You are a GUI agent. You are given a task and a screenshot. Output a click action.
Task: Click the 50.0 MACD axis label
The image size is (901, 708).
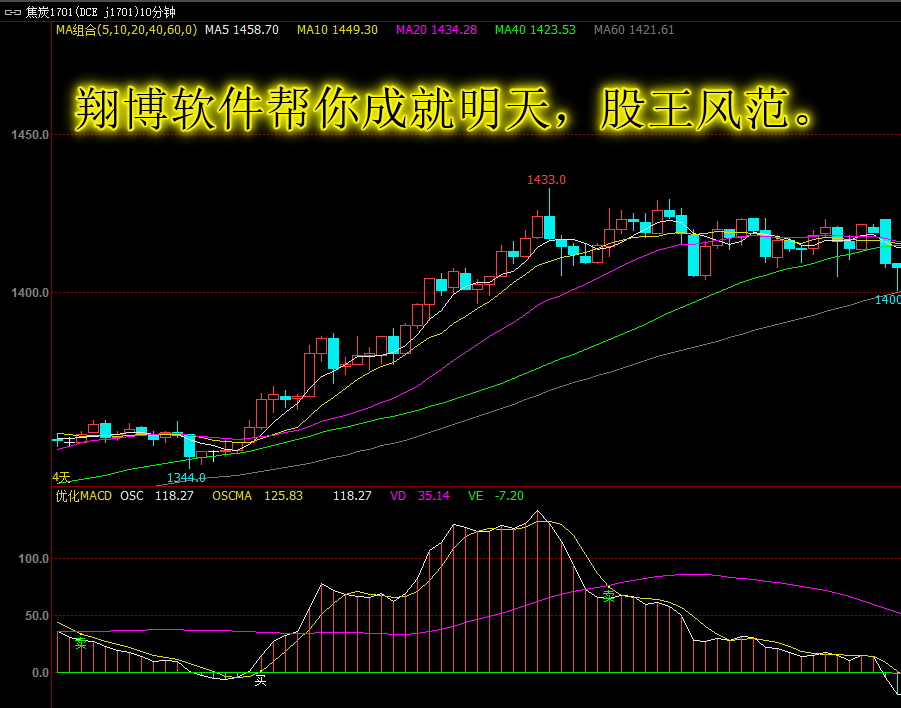[x=37, y=615]
